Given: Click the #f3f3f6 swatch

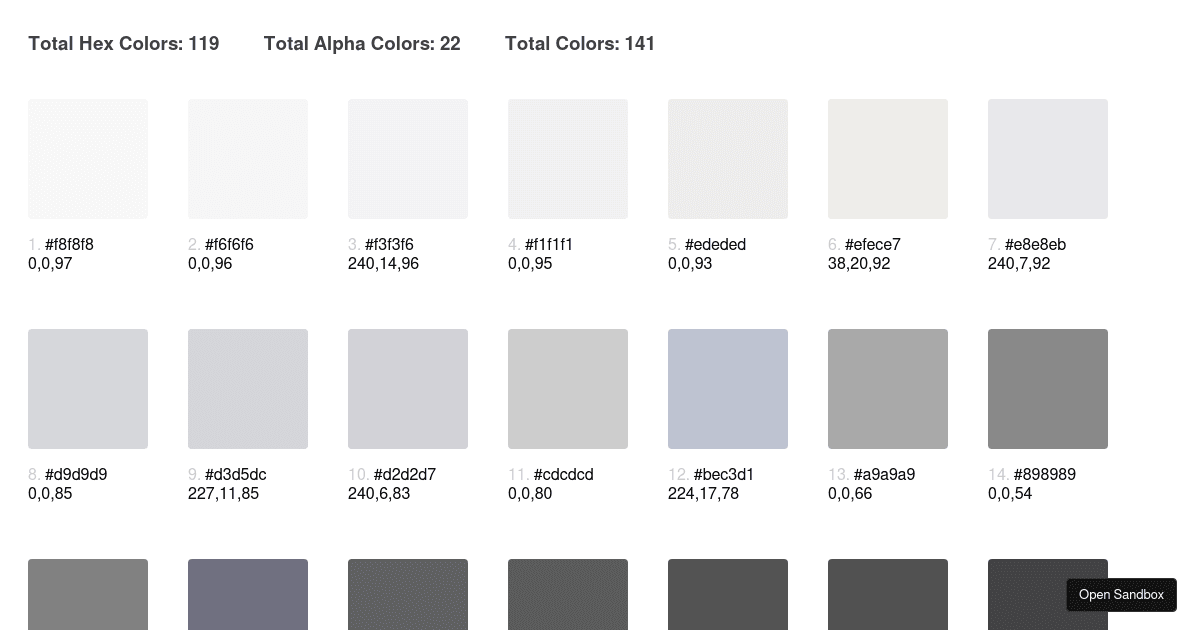Looking at the screenshot, I should (x=408, y=159).
